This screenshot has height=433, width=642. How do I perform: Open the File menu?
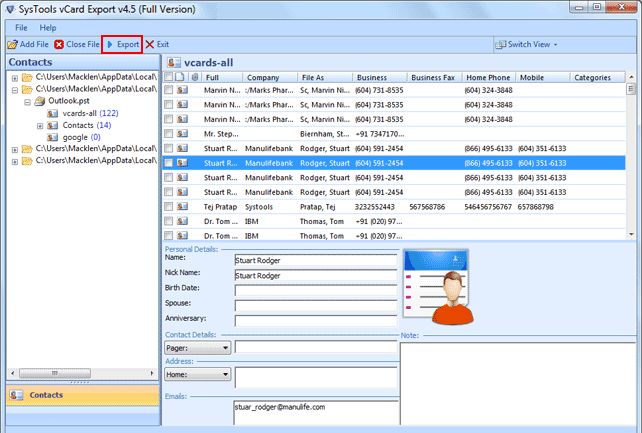coord(21,28)
